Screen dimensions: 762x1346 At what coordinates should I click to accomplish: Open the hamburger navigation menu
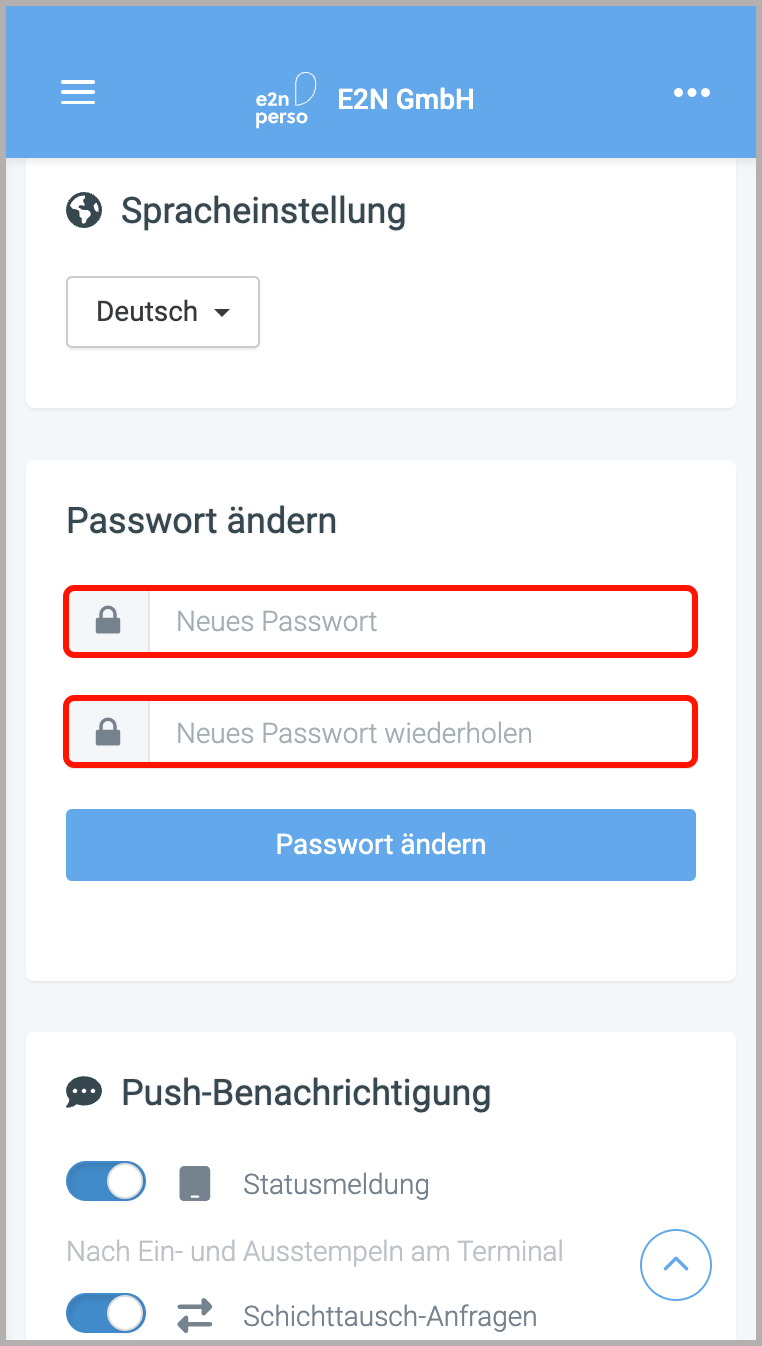[78, 92]
